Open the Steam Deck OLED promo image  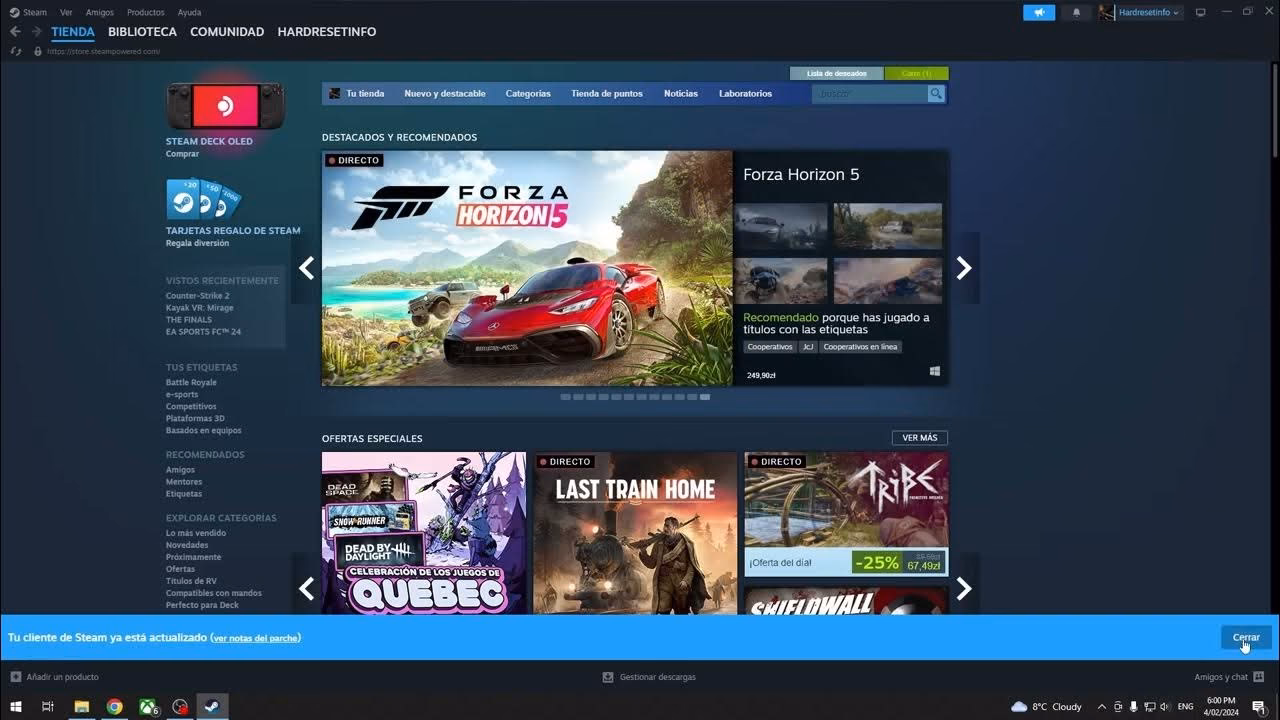pos(224,105)
